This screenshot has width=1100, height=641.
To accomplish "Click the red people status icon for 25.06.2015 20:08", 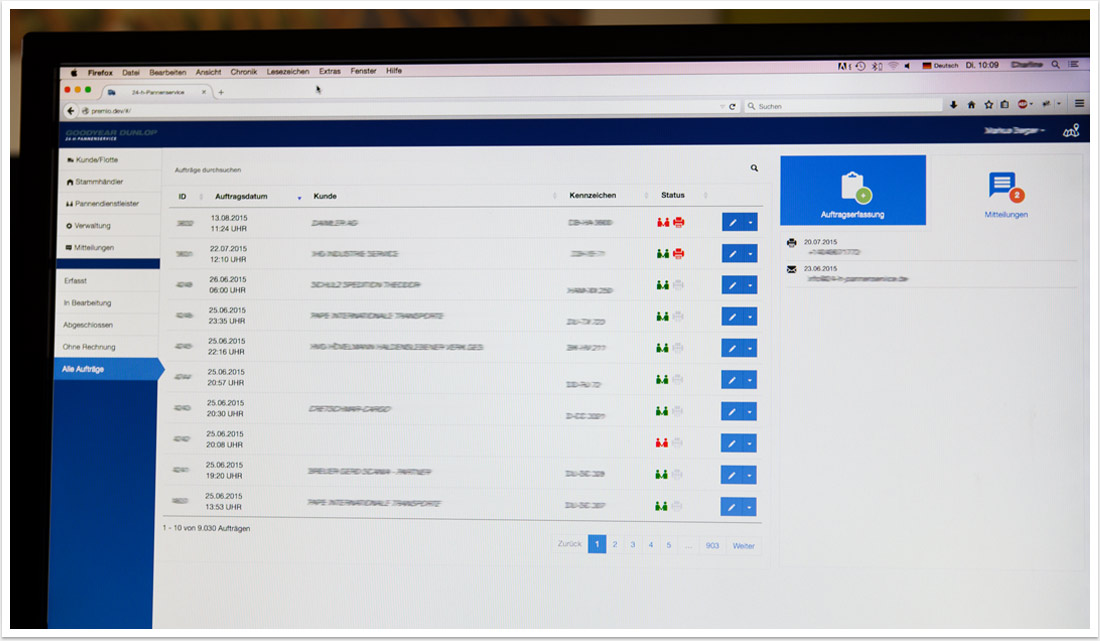I will point(661,442).
